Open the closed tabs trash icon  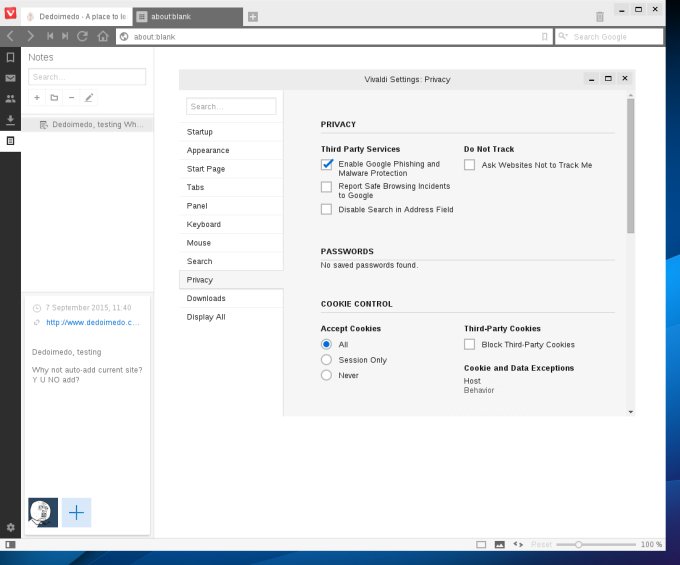click(x=599, y=16)
